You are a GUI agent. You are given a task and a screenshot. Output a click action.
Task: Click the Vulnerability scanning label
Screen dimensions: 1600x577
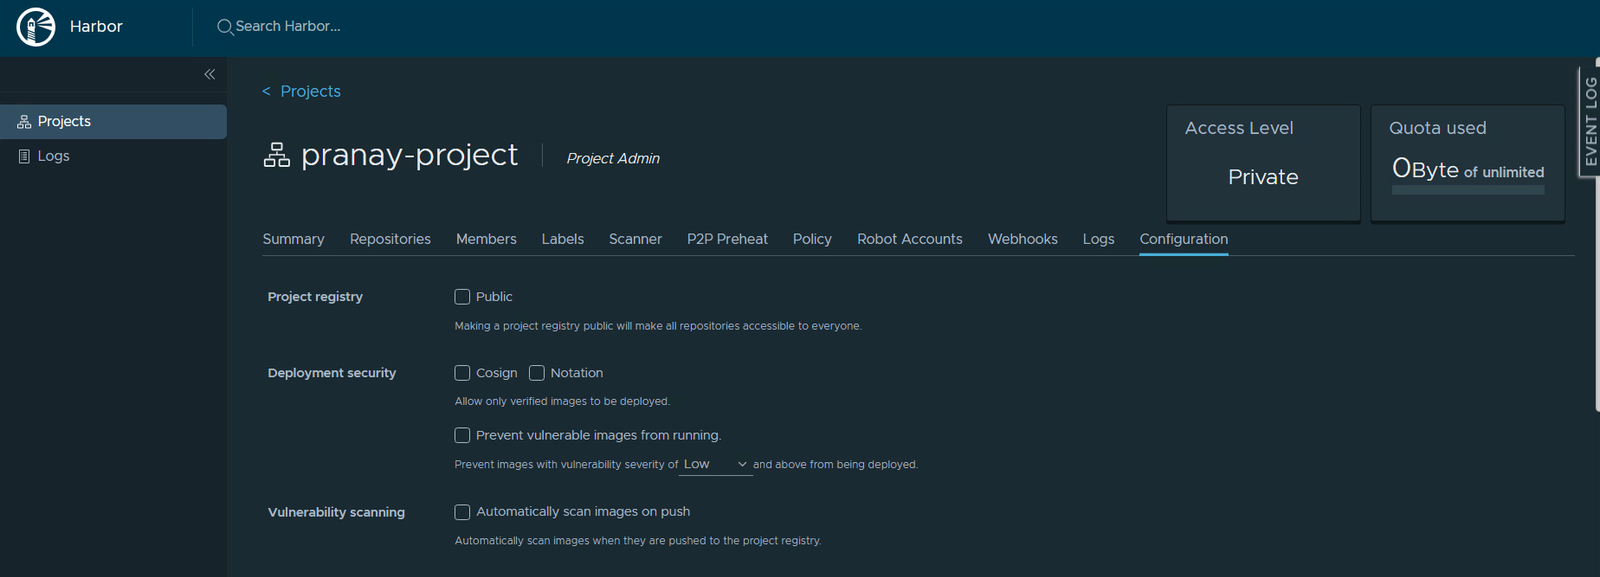[336, 512]
